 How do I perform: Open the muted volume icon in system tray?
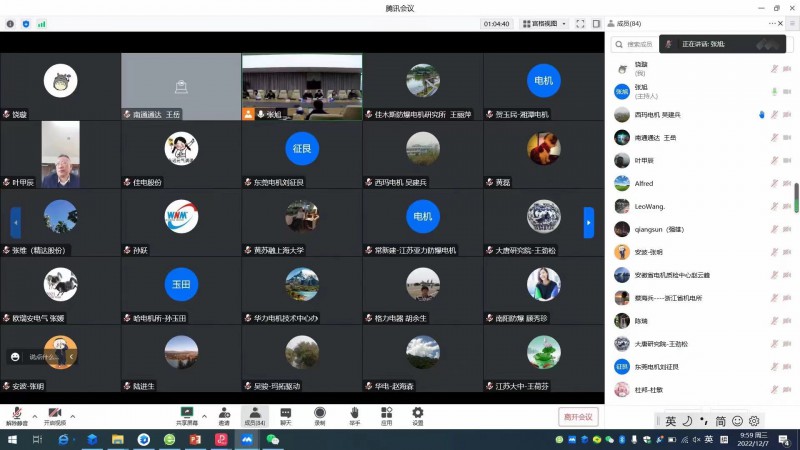(696, 439)
